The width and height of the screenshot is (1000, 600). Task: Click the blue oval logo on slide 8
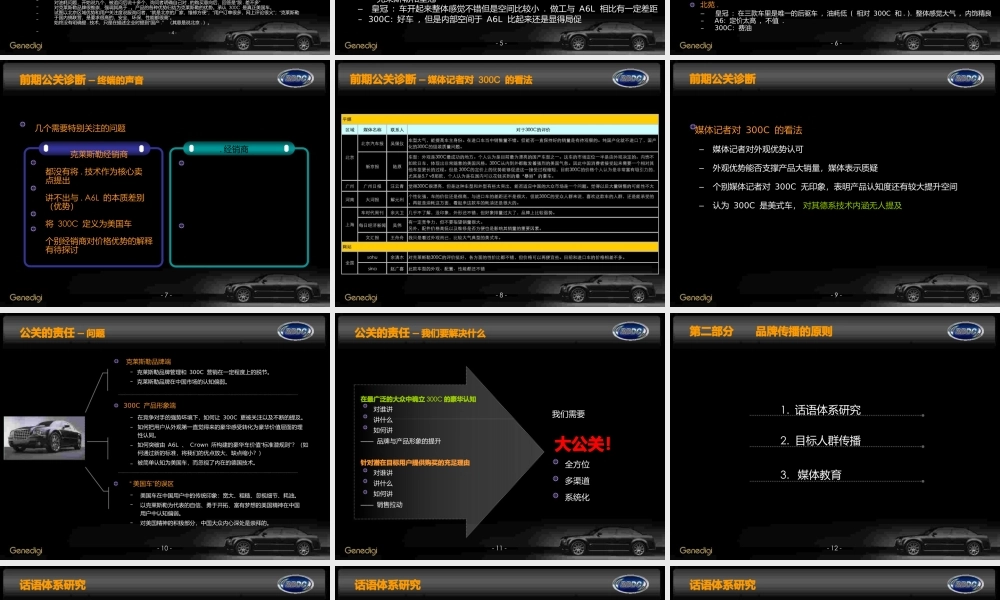(x=630, y=78)
